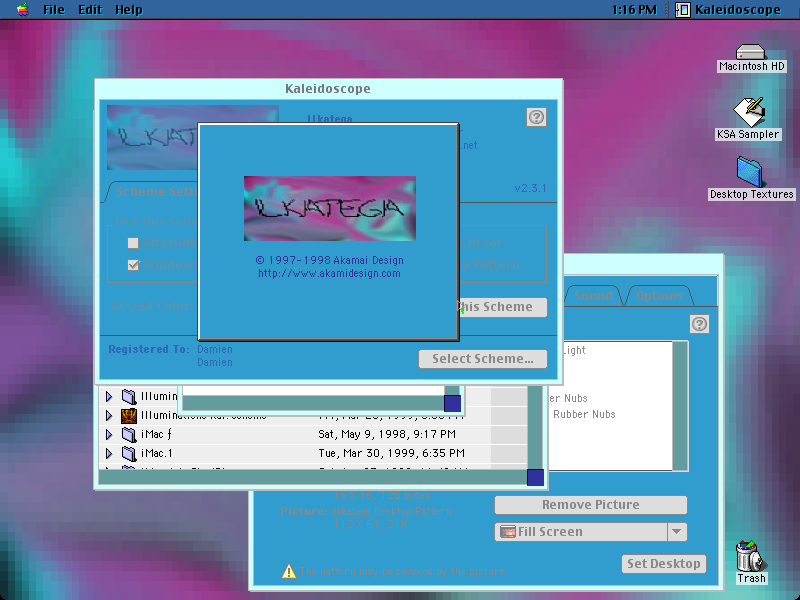Image resolution: width=800 pixels, height=600 pixels.
Task: Click the iMac.1 folder name
Action: click(x=157, y=453)
